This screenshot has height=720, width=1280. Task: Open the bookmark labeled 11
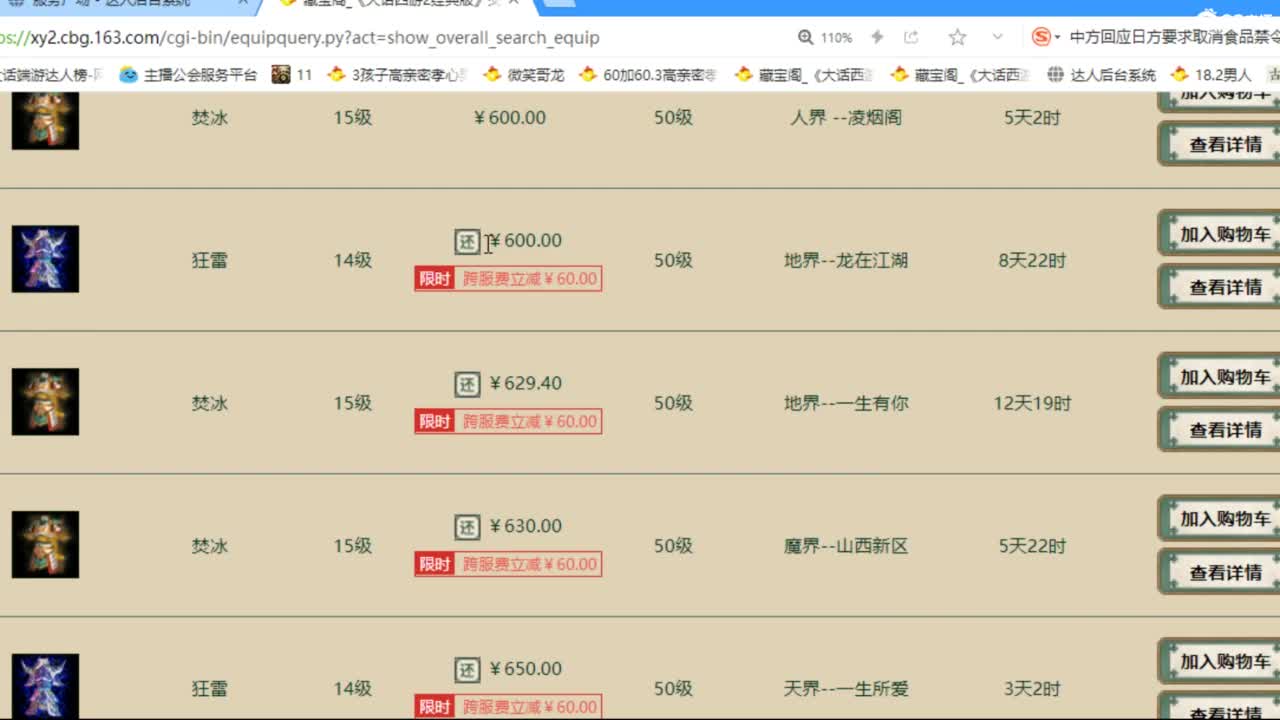pyautogui.click(x=292, y=75)
